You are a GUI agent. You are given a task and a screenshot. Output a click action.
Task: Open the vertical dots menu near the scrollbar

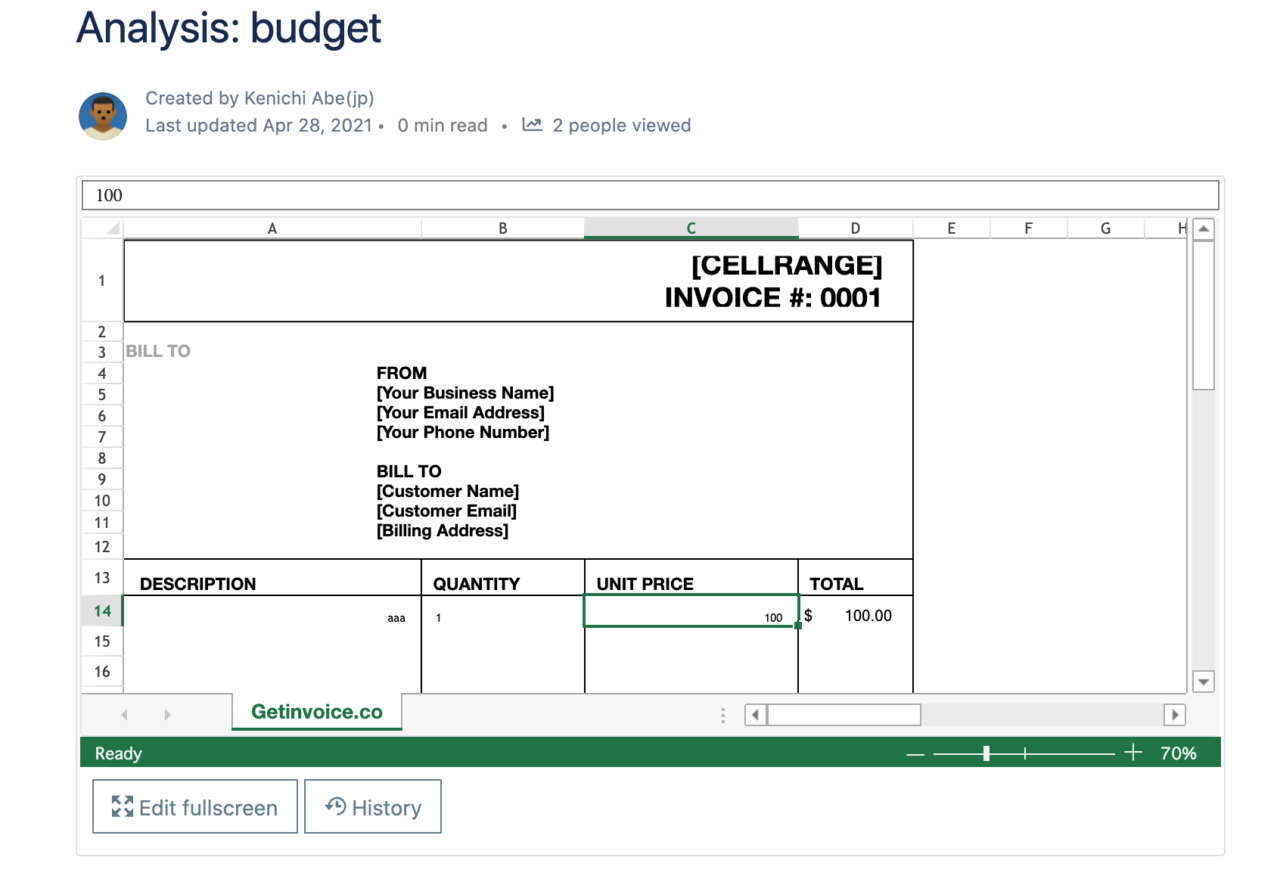[x=723, y=714]
